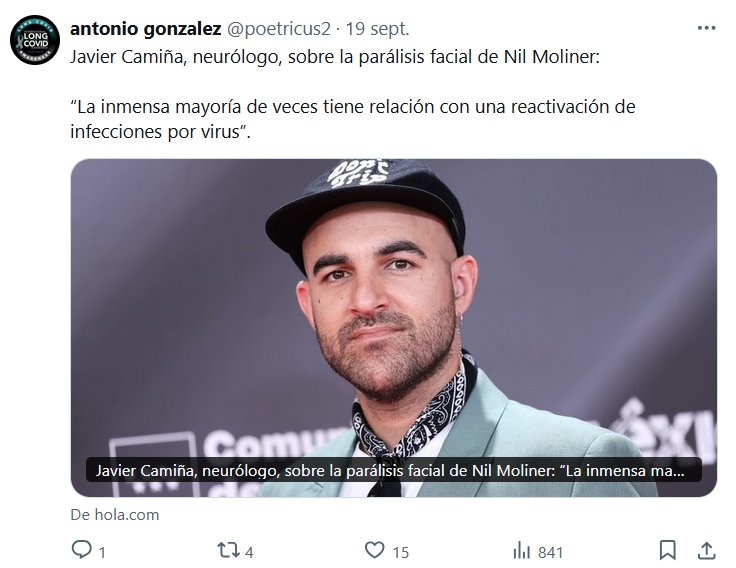The width and height of the screenshot is (736, 568).
Task: Like the tweet with heart icon
Action: point(375,550)
